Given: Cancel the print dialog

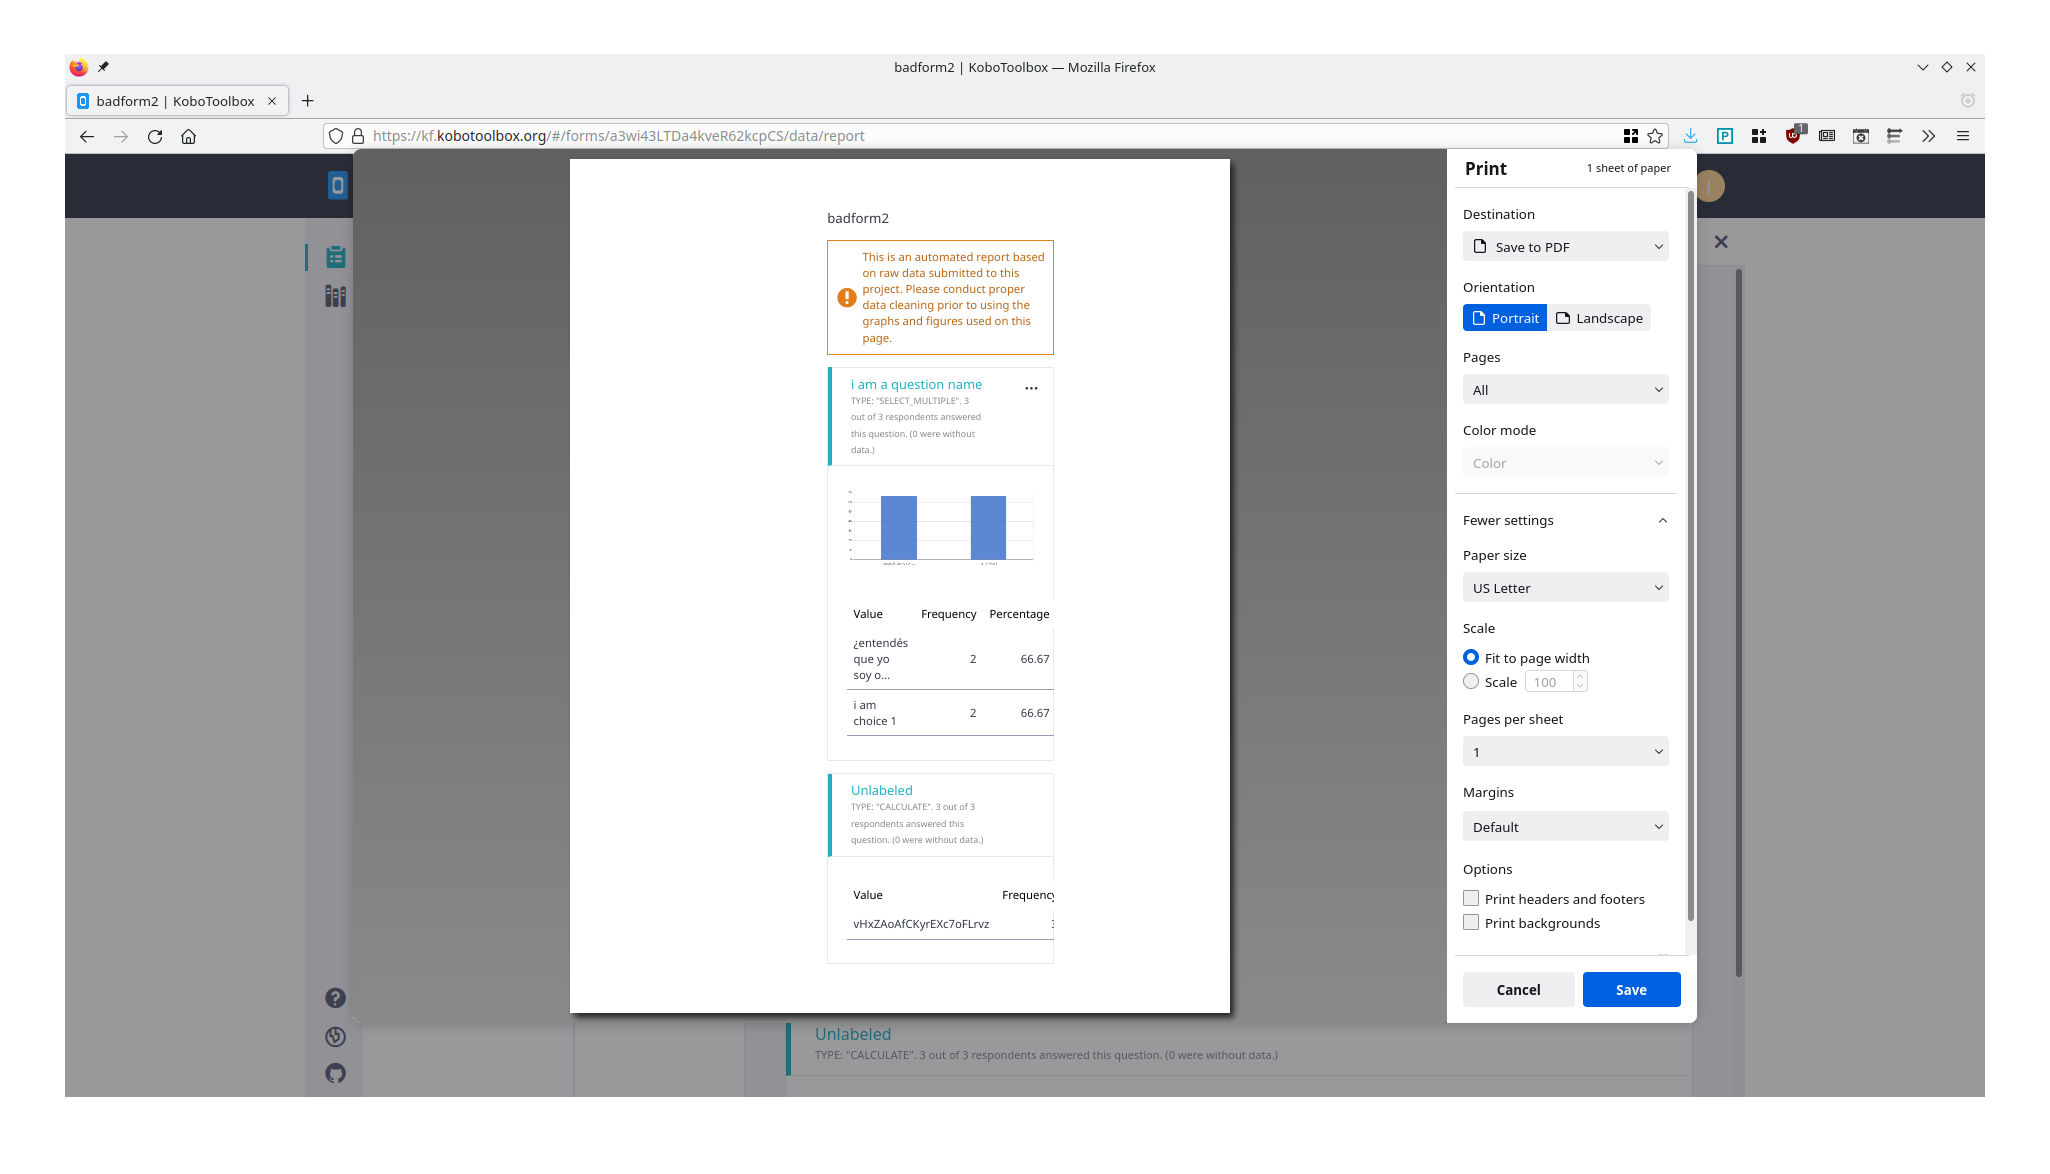Looking at the screenshot, I should pos(1518,989).
